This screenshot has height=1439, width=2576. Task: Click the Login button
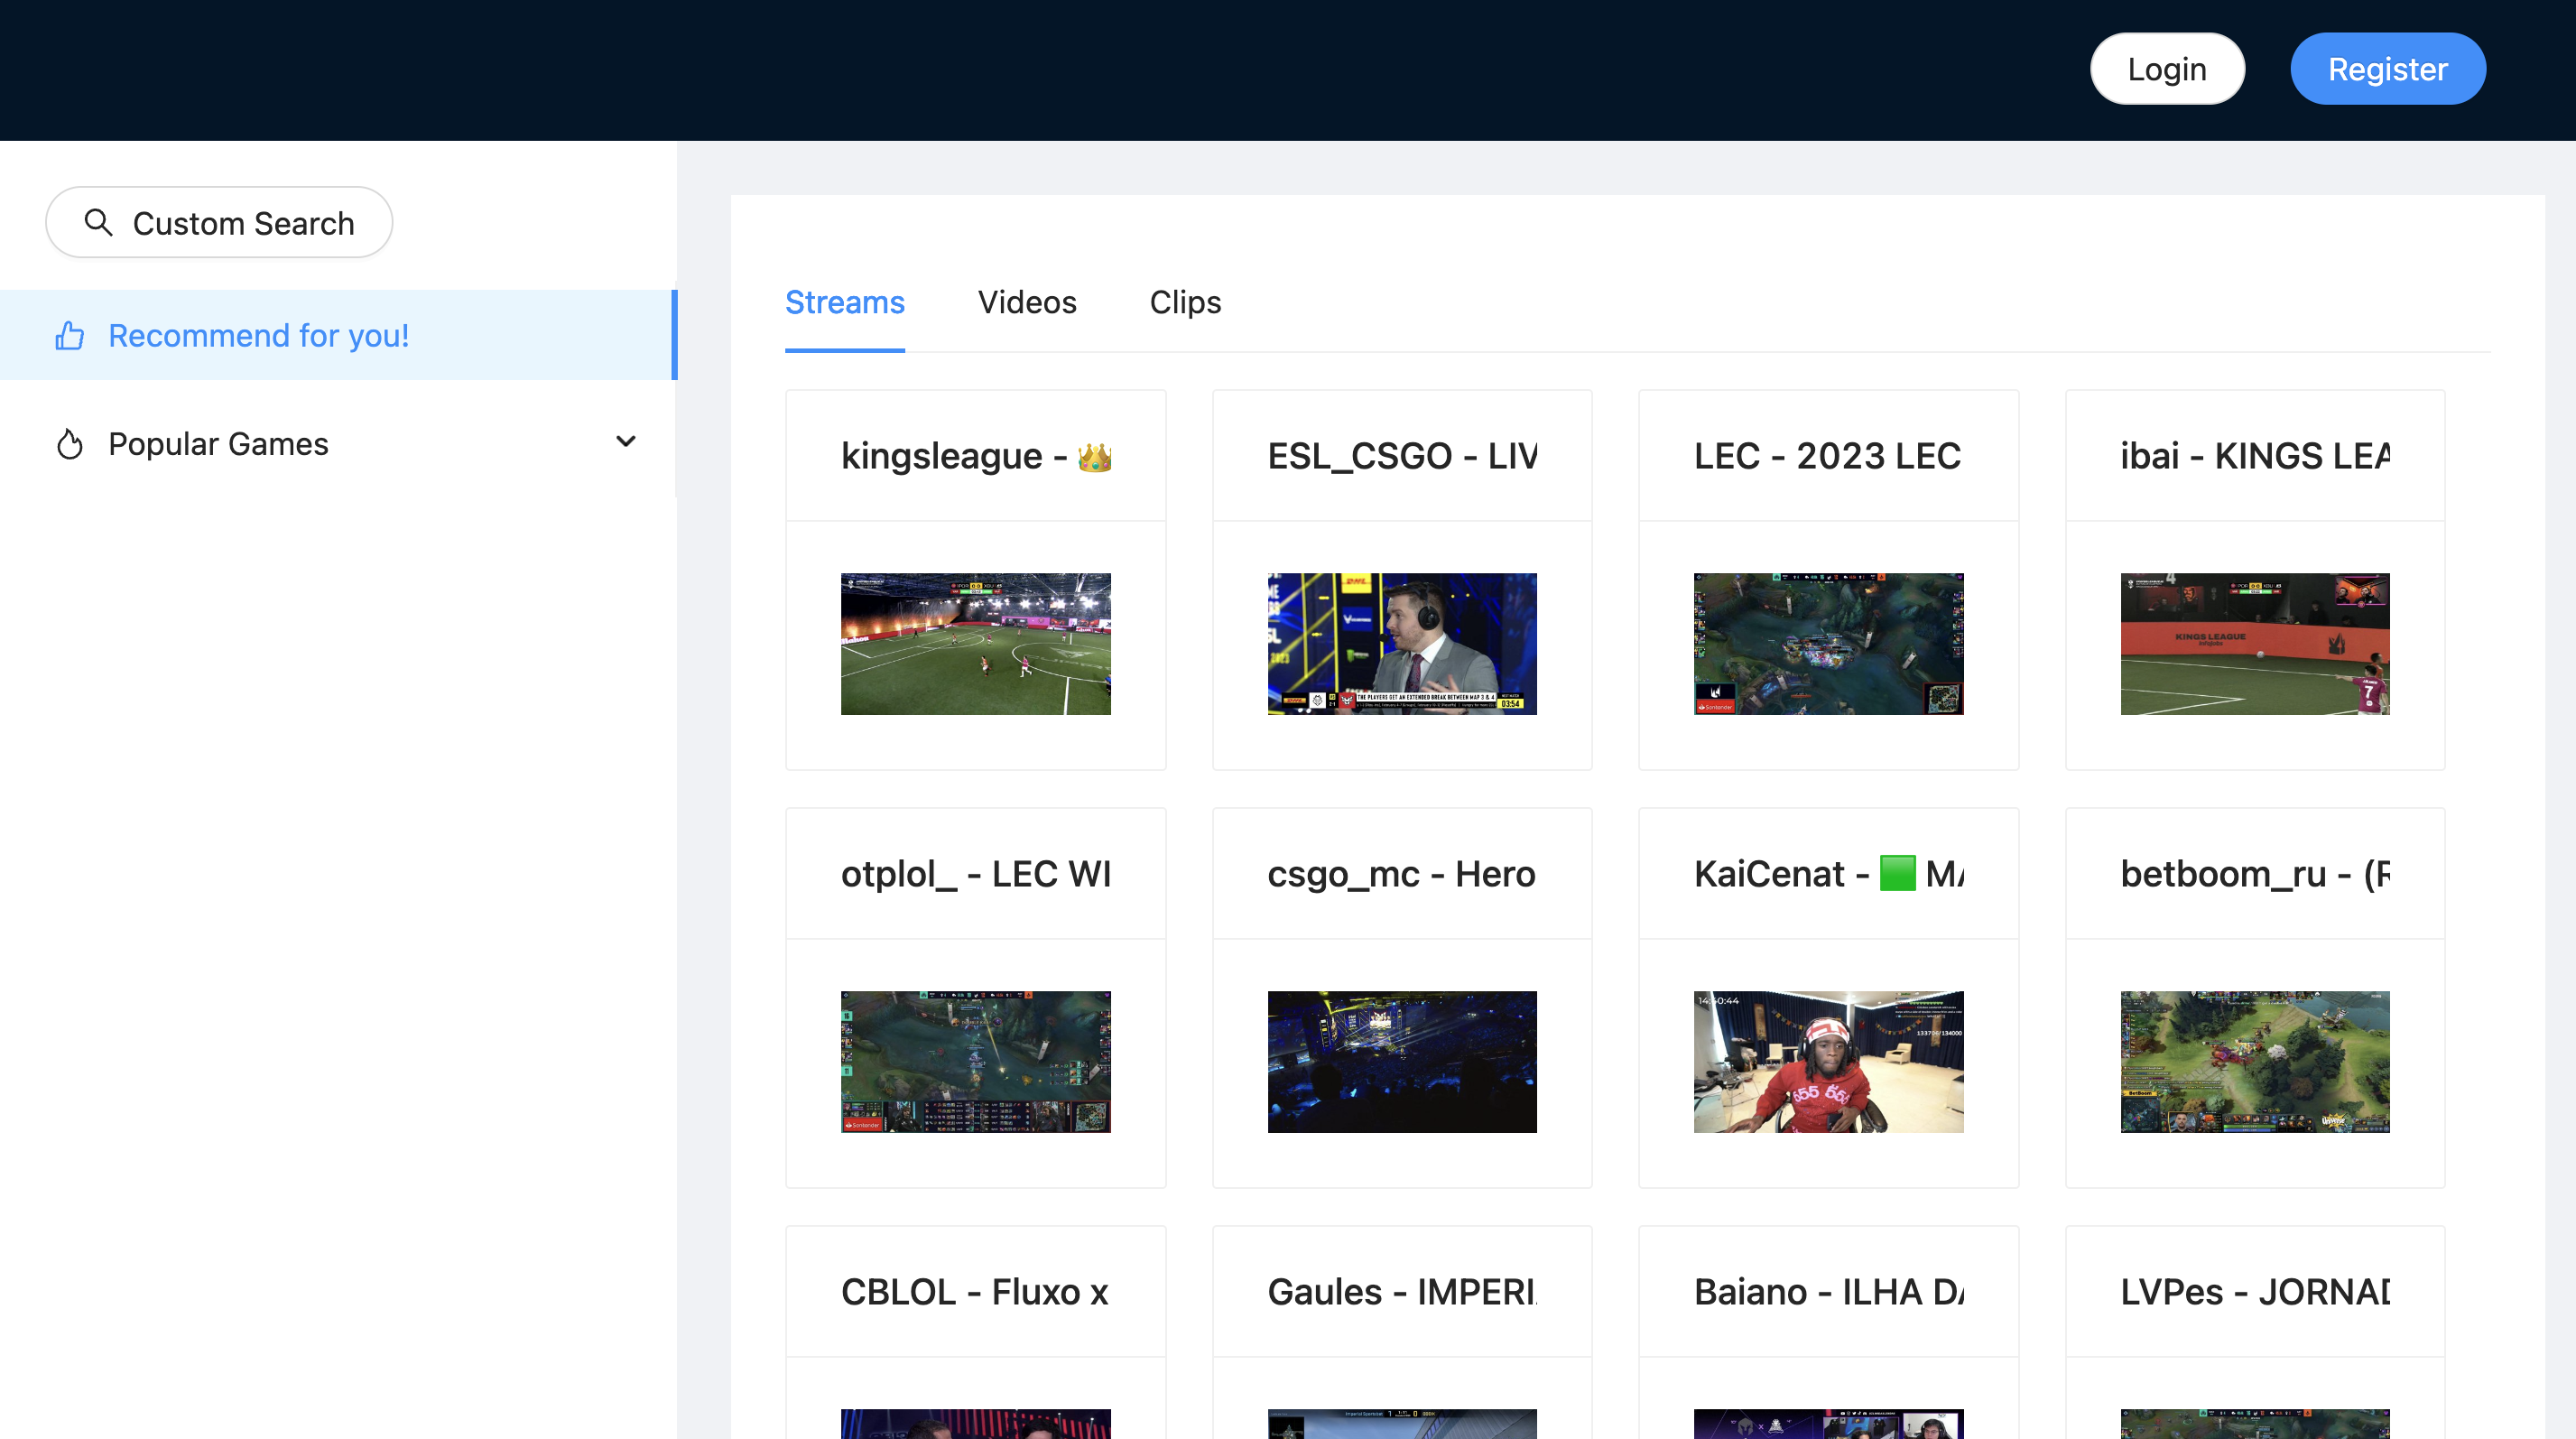click(x=2167, y=68)
